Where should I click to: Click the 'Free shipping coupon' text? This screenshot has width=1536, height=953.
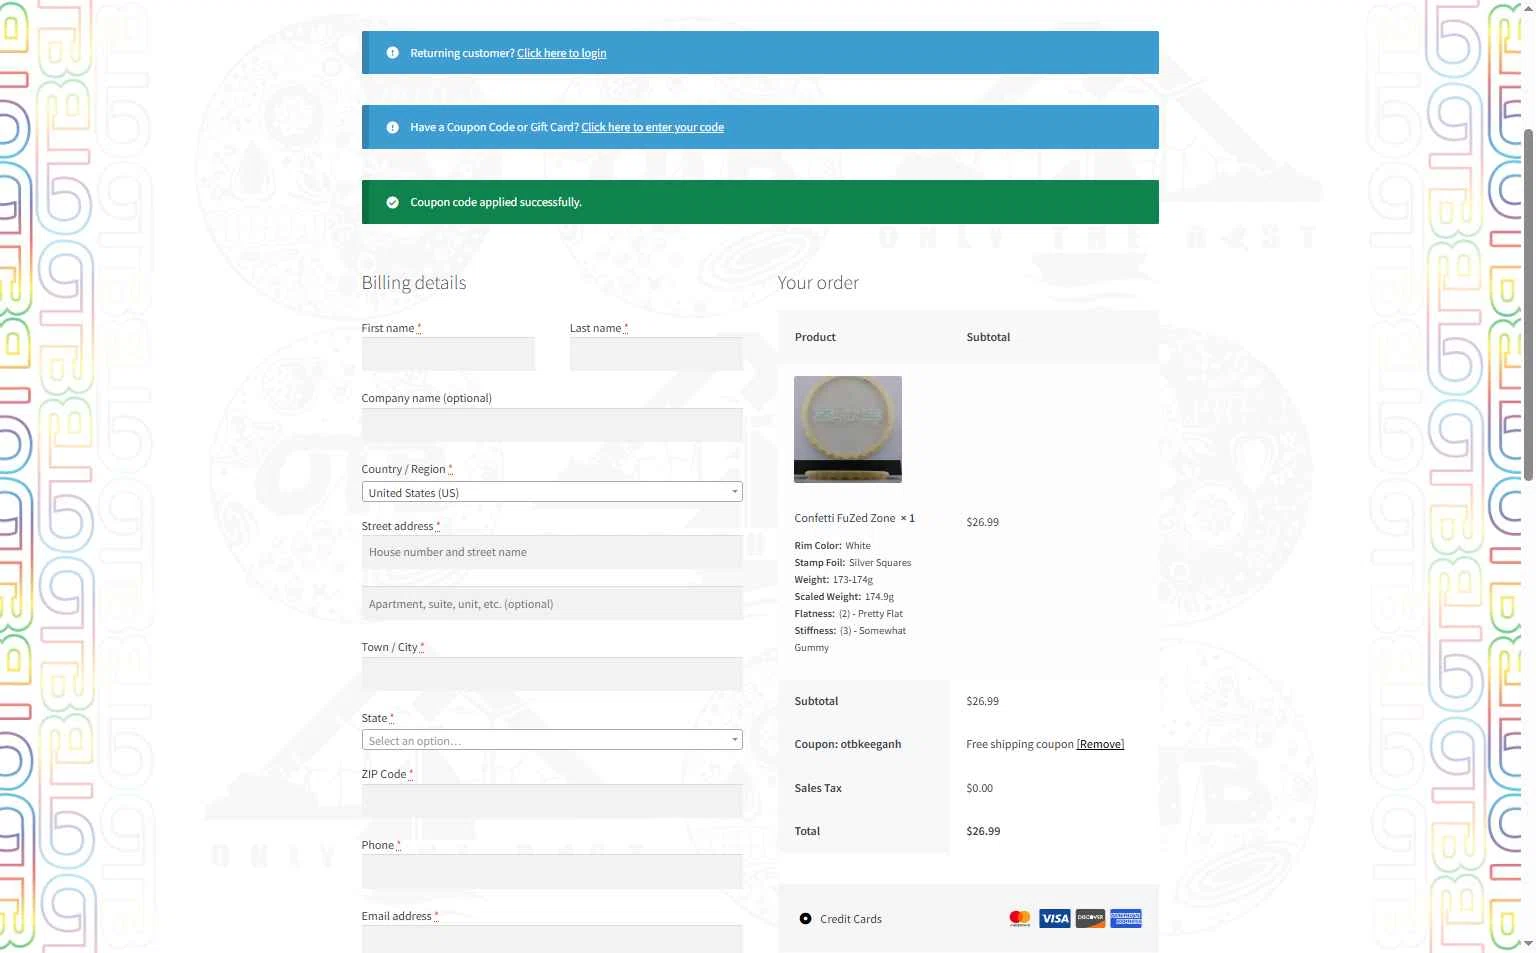[1020, 744]
